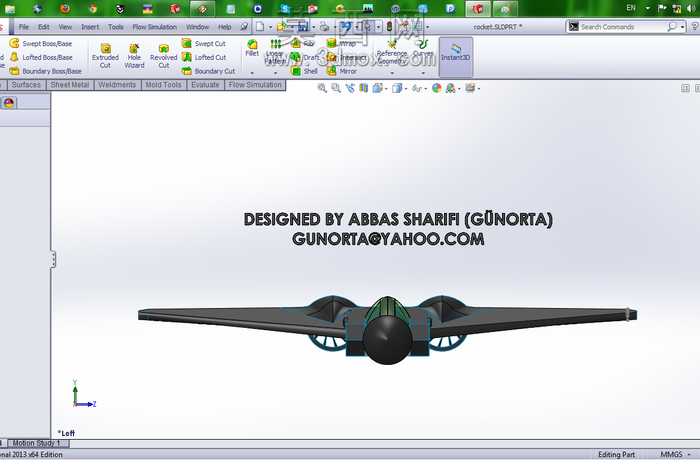Expand the Search Commands options arrow
Screen dimensions: 700x465
coord(683,27)
